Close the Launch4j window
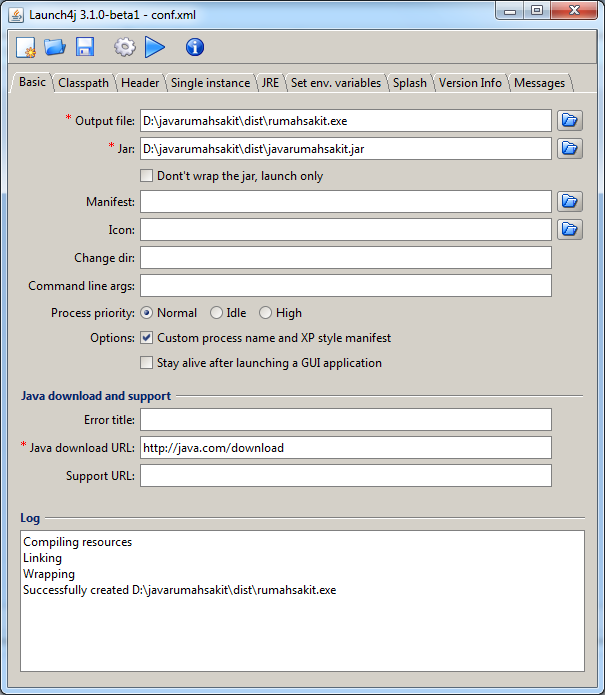605x695 pixels. [x=574, y=11]
